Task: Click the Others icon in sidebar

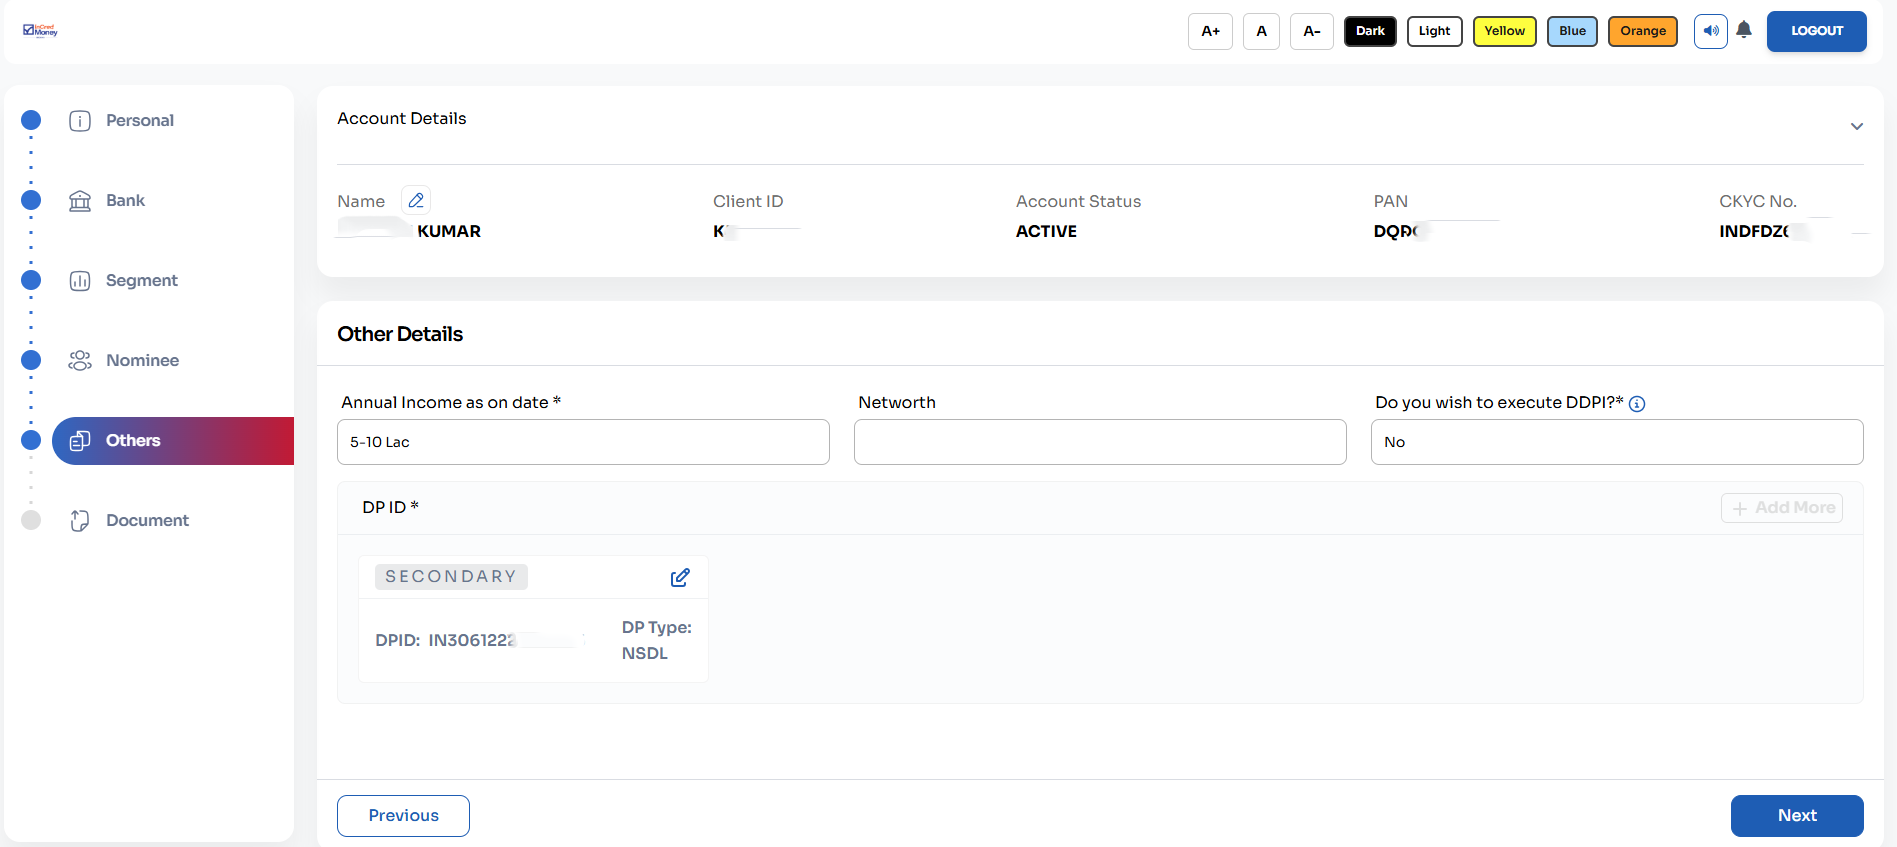Action: click(x=80, y=441)
